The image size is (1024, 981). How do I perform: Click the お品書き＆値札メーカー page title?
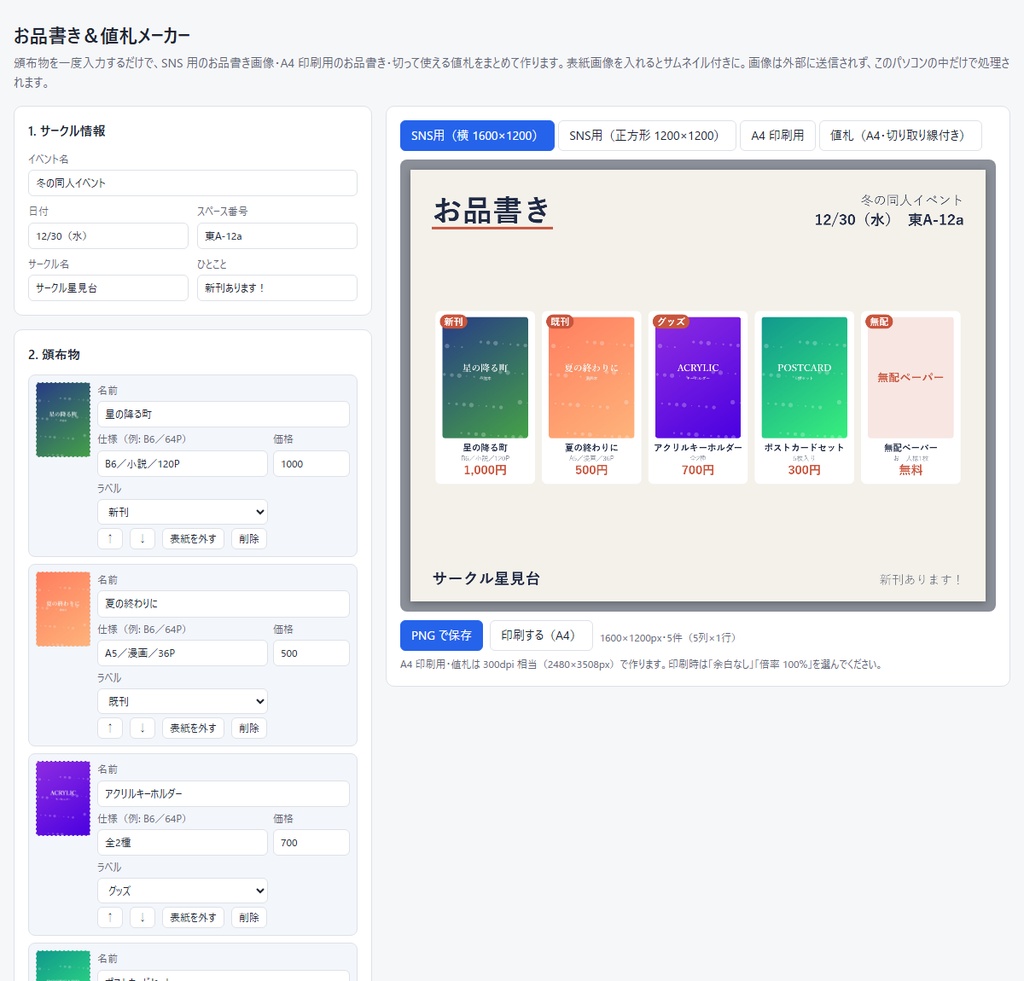(x=102, y=35)
